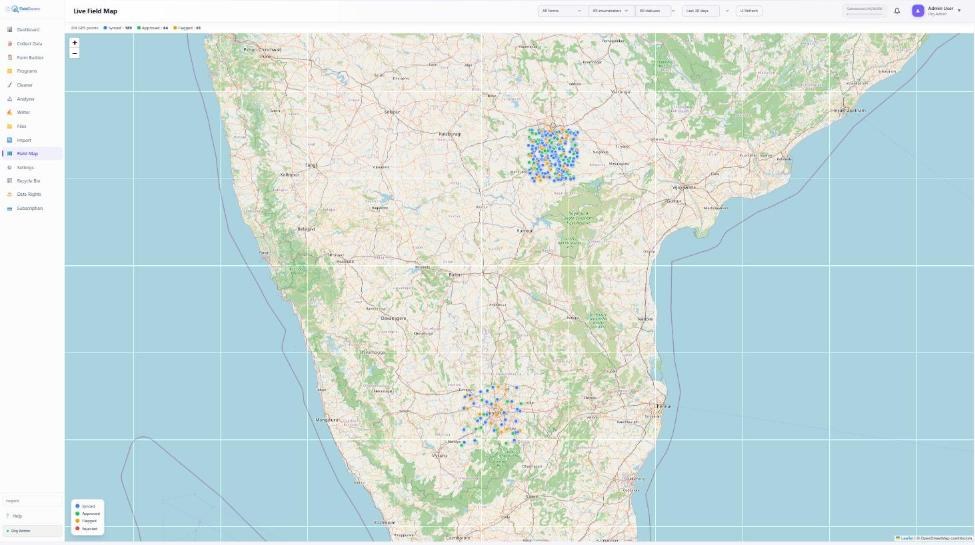Open Subscription in the sidebar
Viewport: 975px width, 545px height.
31,208
